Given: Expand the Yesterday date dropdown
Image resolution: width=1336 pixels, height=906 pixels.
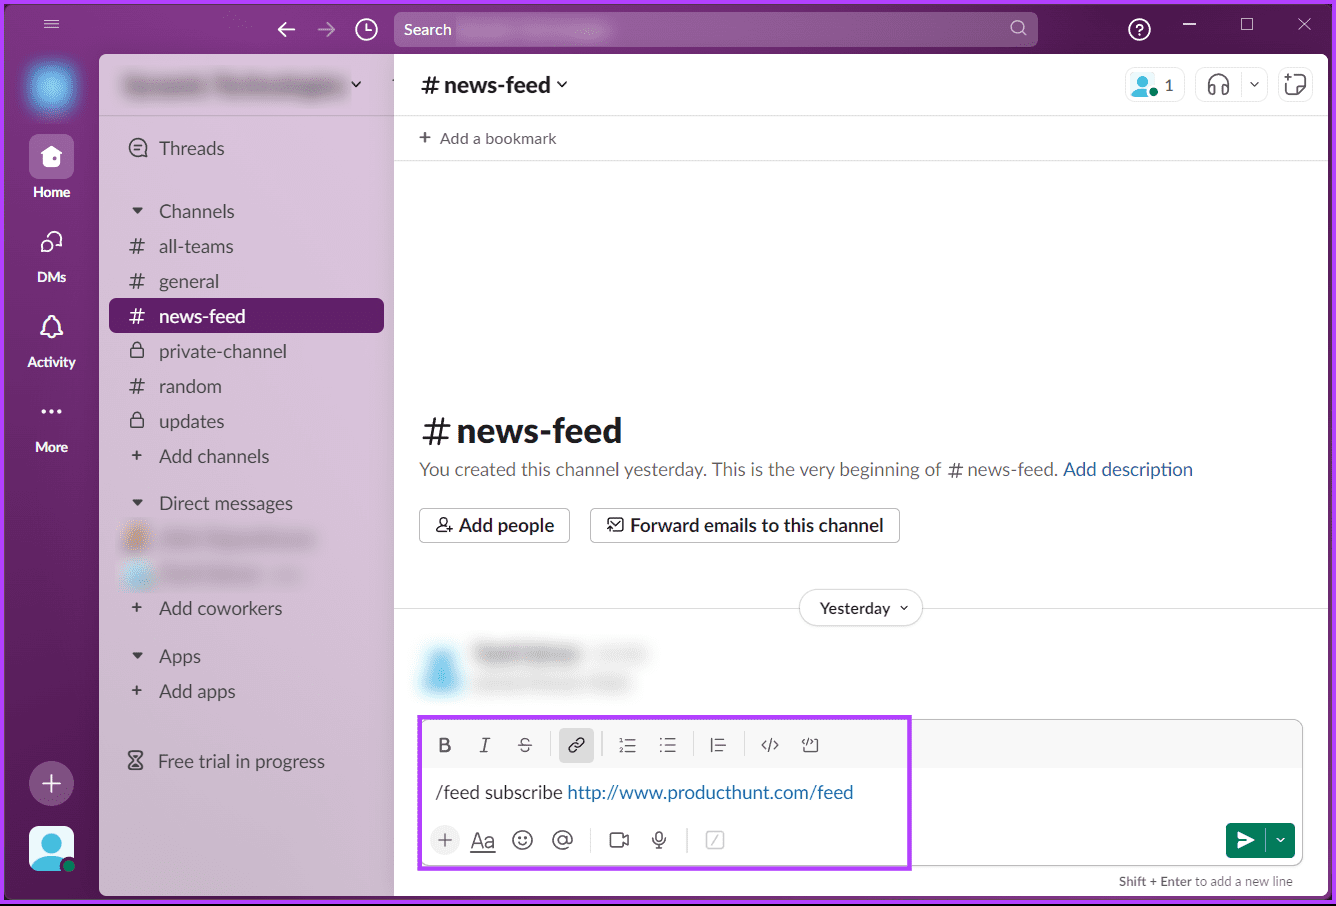Looking at the screenshot, I should click(x=861, y=608).
